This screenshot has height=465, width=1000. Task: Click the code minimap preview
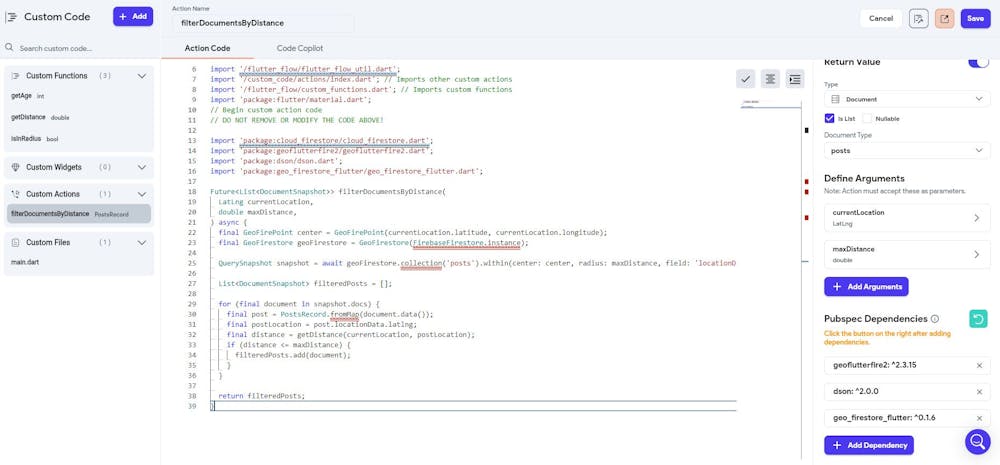pos(770,105)
